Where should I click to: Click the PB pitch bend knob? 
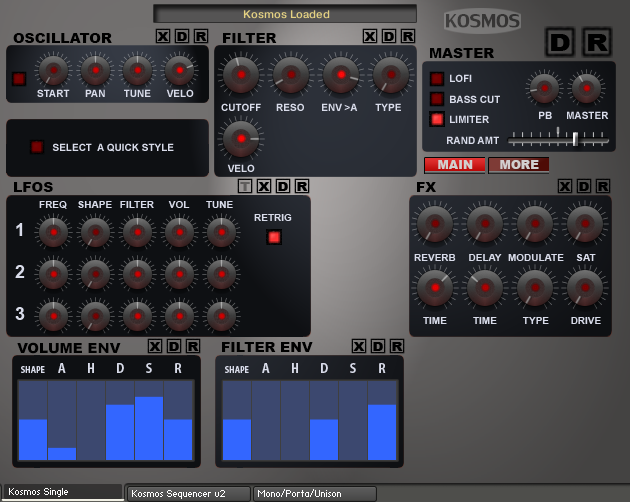point(544,88)
